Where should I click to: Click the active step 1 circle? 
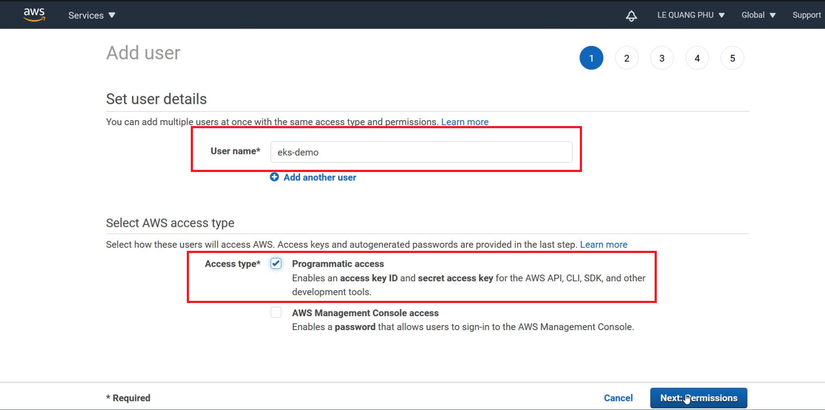tap(591, 58)
